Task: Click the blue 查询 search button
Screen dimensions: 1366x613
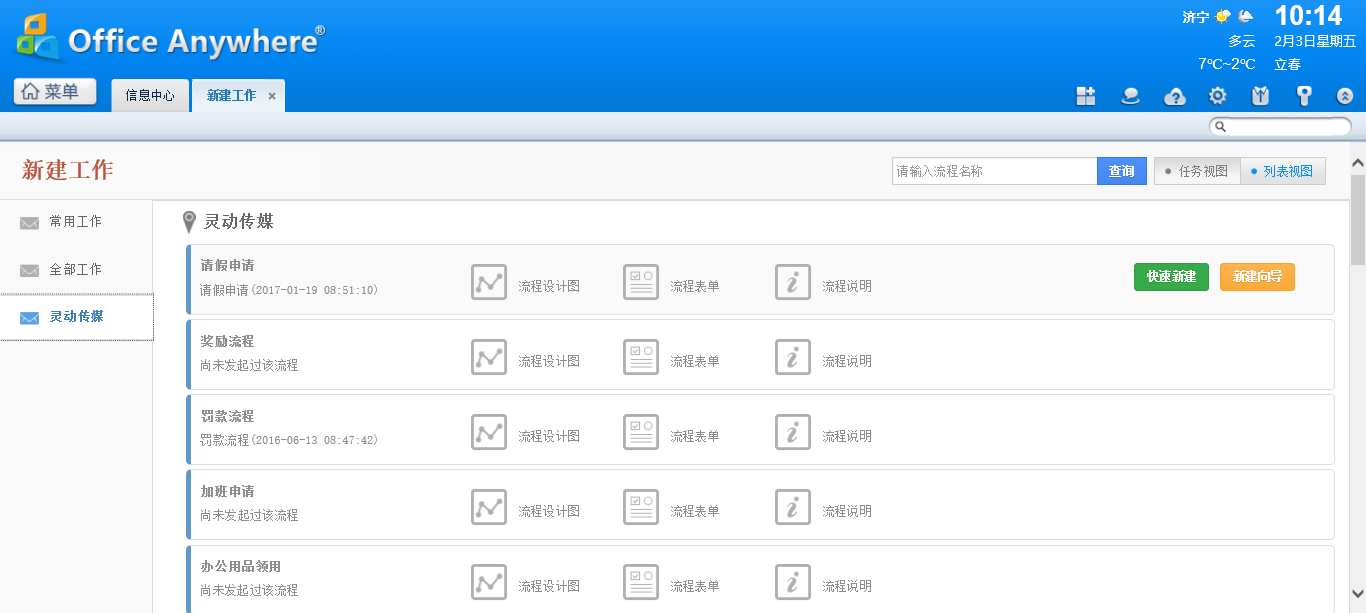Action: [x=1121, y=171]
